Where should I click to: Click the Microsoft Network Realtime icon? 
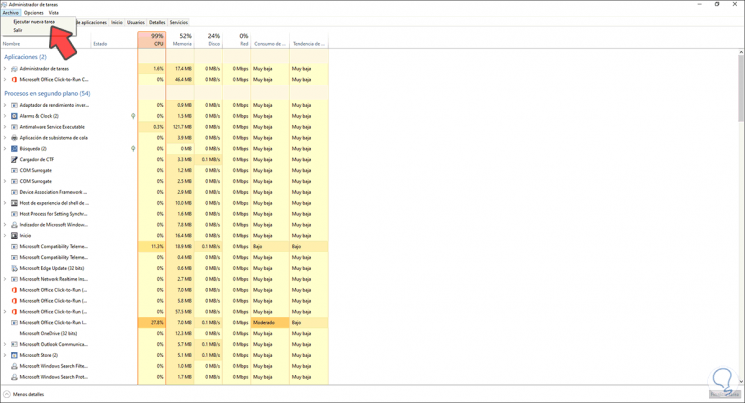[14, 279]
